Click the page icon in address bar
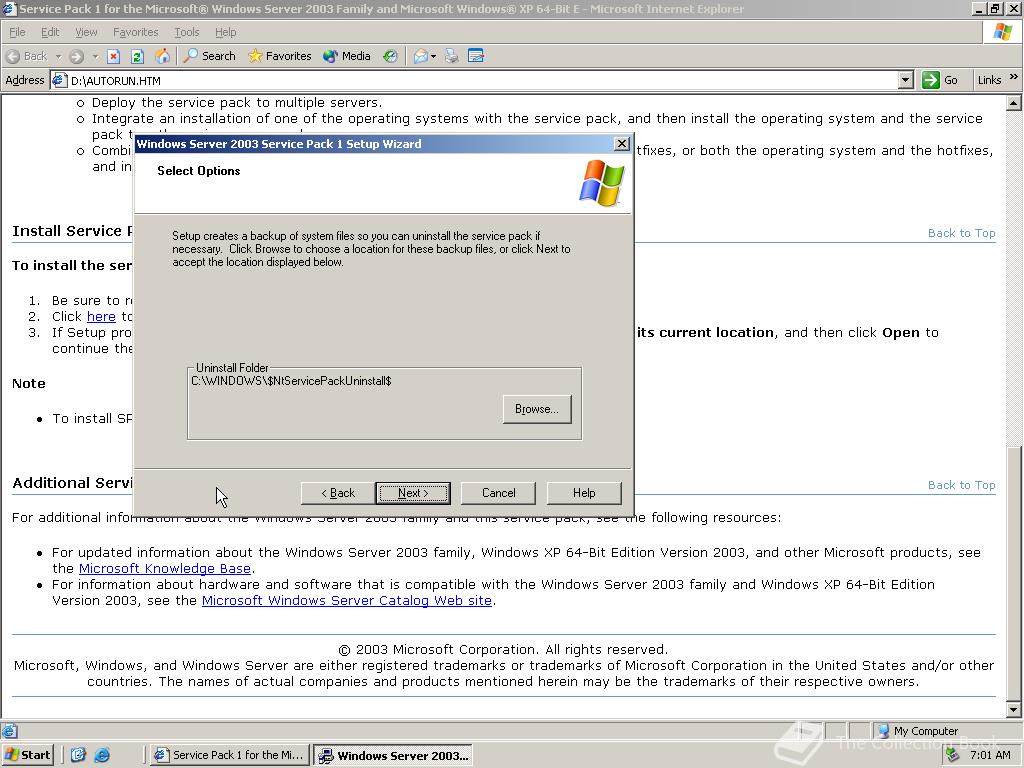1024x768 pixels. pos(59,80)
